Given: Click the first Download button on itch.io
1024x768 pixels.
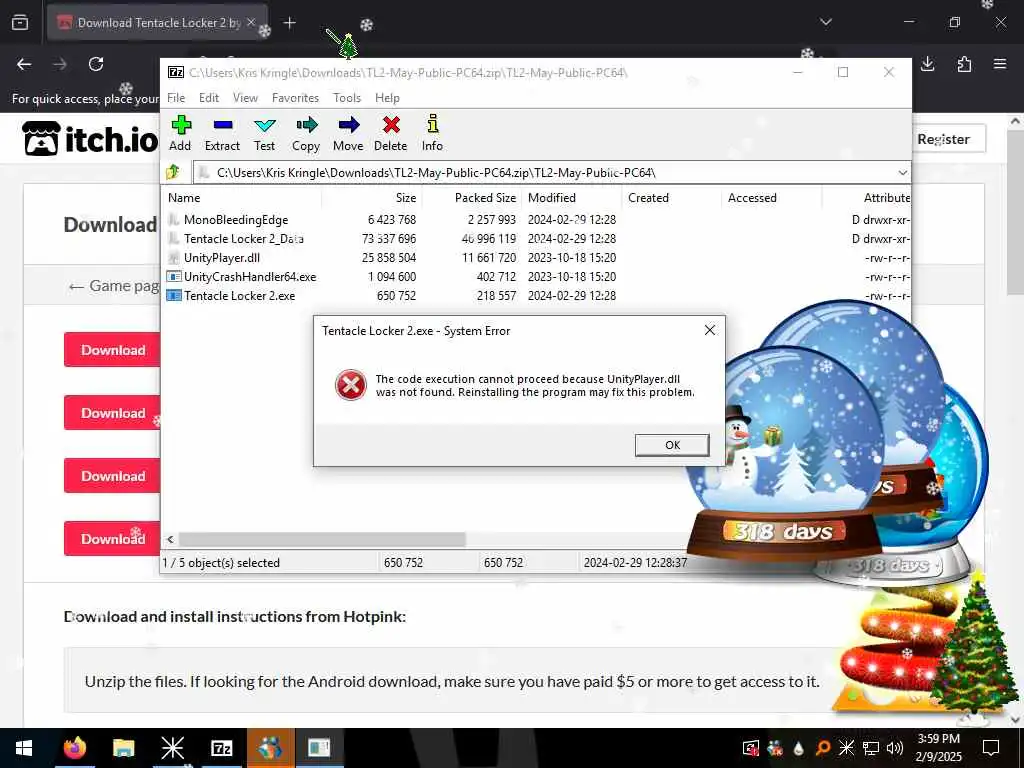Looking at the screenshot, I should [112, 350].
